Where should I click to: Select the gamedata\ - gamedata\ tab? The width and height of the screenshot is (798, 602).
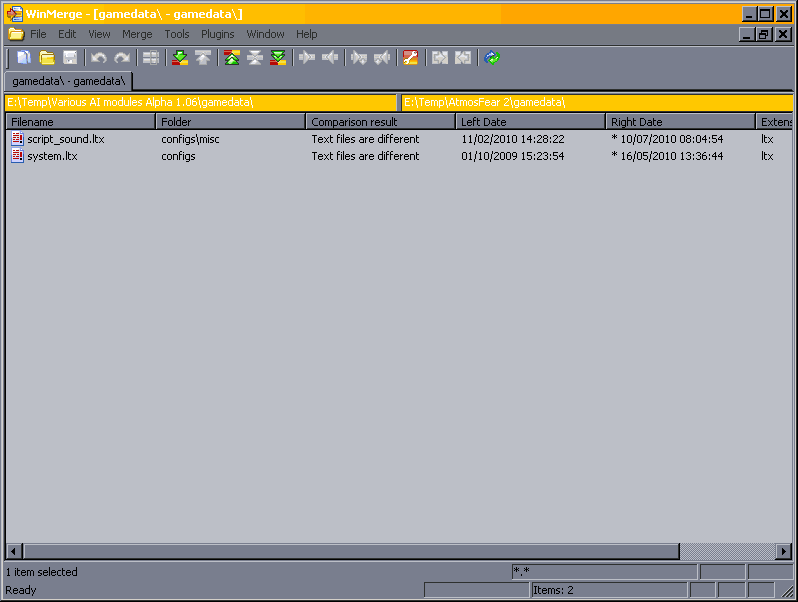tap(68, 81)
